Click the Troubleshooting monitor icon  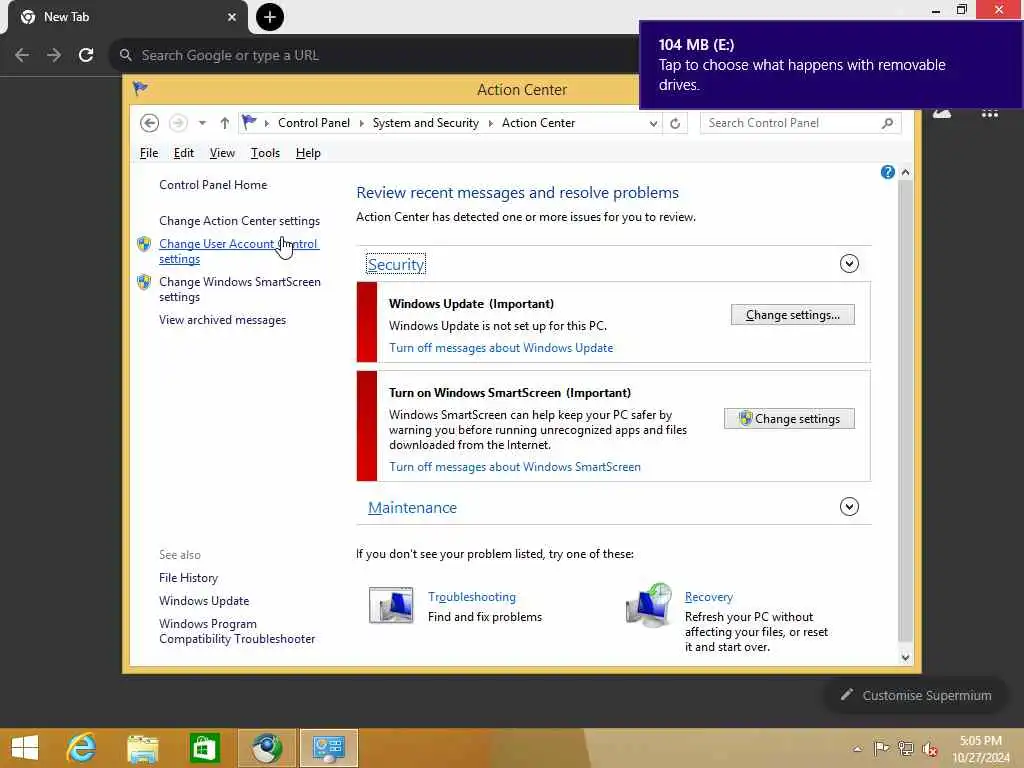(391, 605)
